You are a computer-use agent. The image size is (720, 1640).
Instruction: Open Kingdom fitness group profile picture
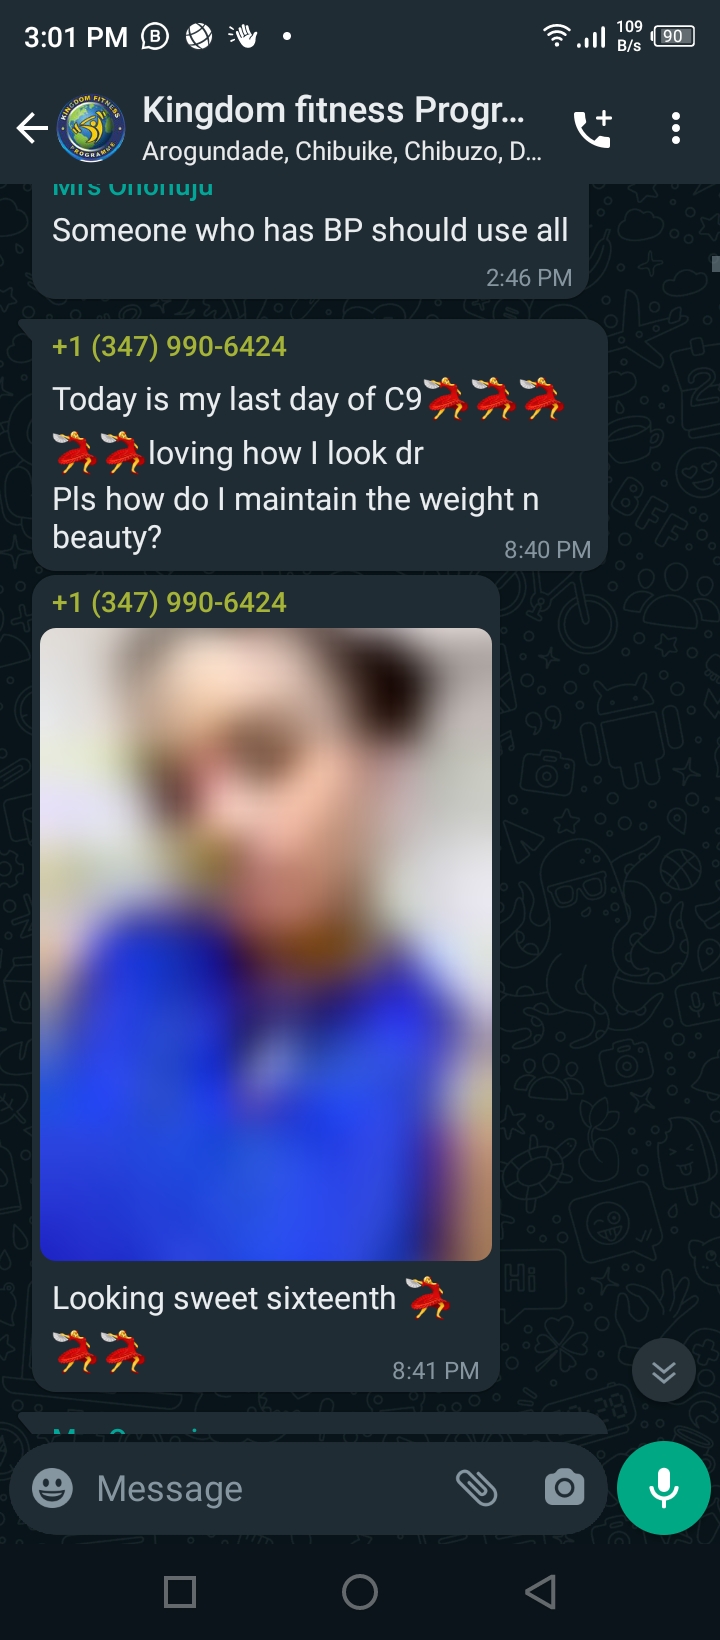click(91, 128)
